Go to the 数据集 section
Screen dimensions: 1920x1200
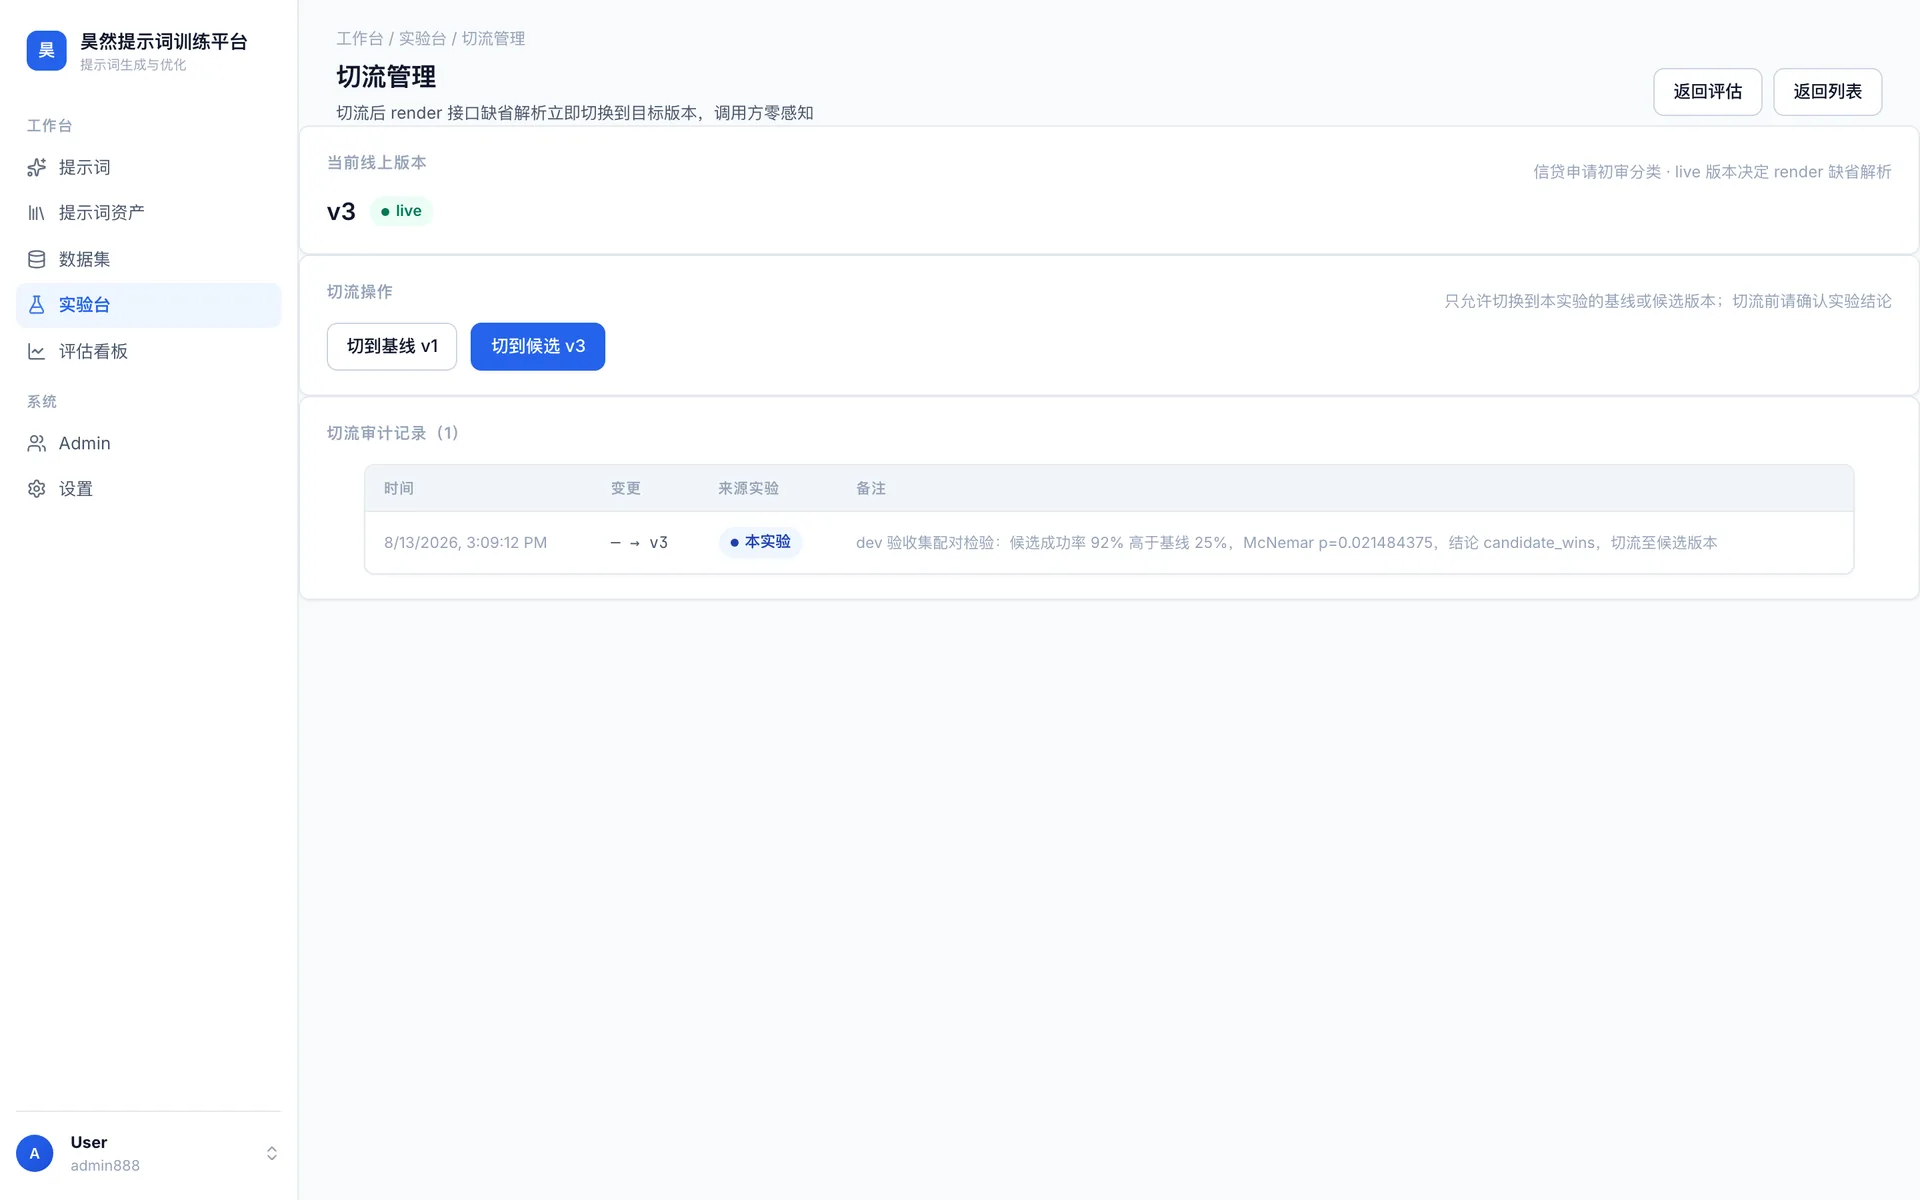149,259
